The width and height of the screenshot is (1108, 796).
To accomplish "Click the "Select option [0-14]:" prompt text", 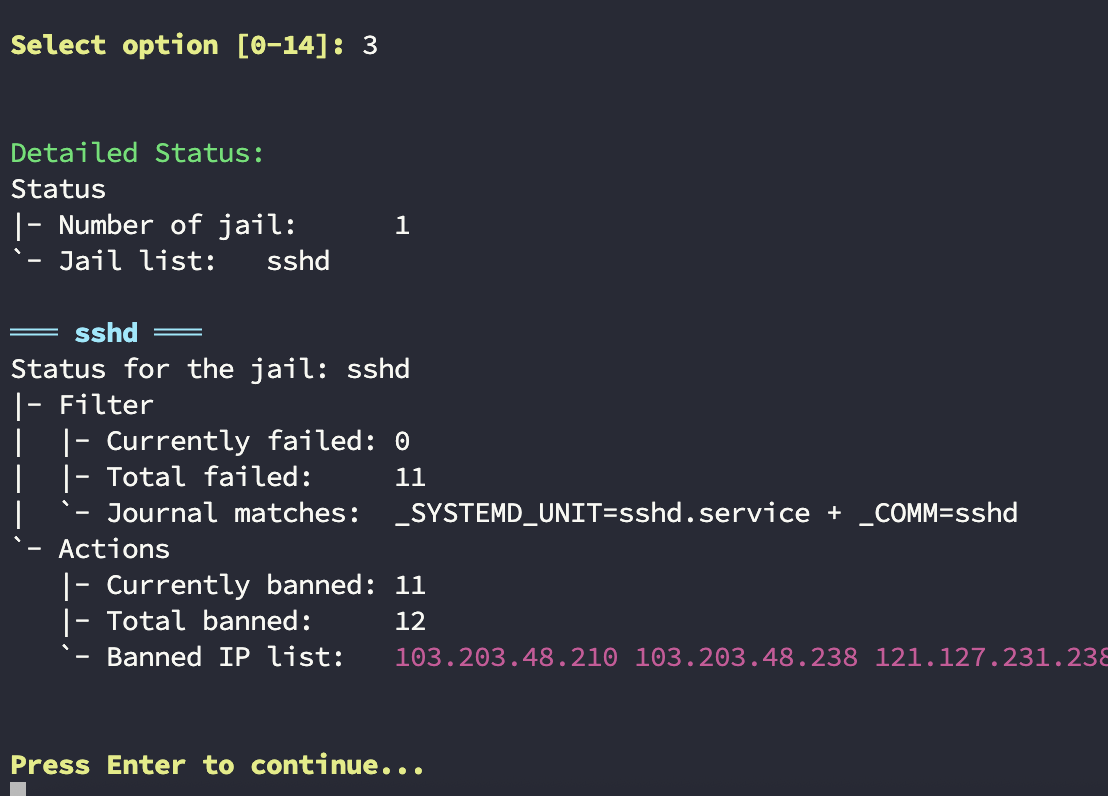I will (x=178, y=45).
